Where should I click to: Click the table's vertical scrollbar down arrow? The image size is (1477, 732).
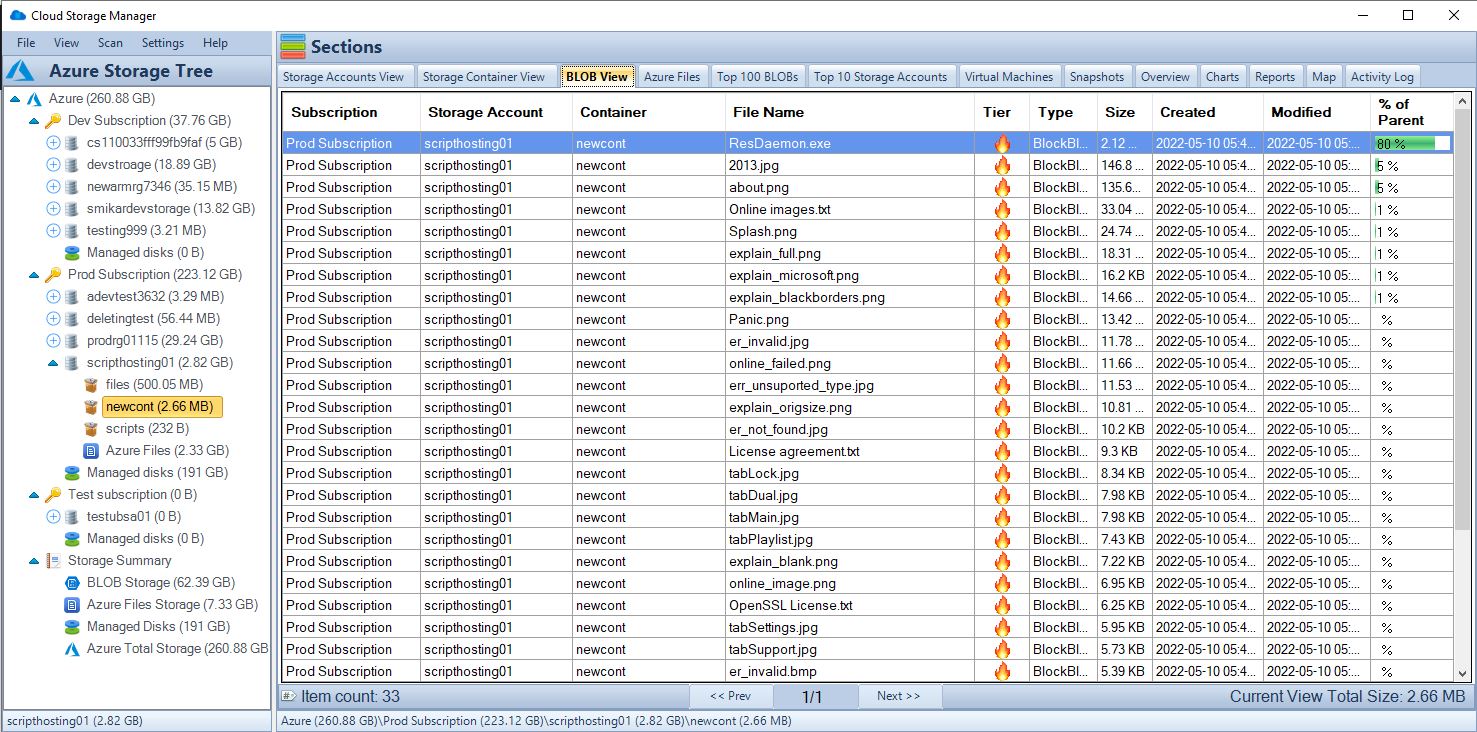tap(1462, 674)
